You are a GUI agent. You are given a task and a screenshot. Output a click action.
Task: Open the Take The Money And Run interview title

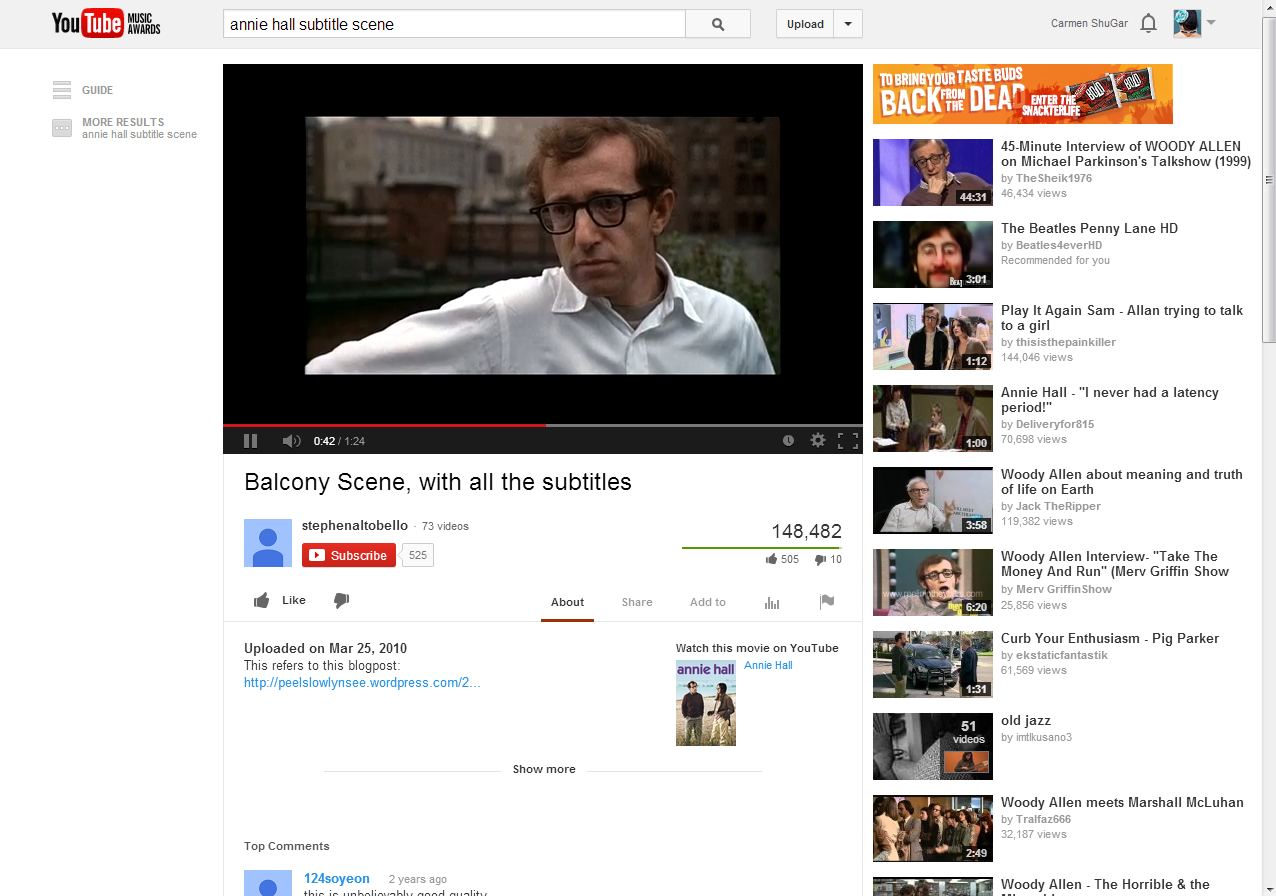1115,564
